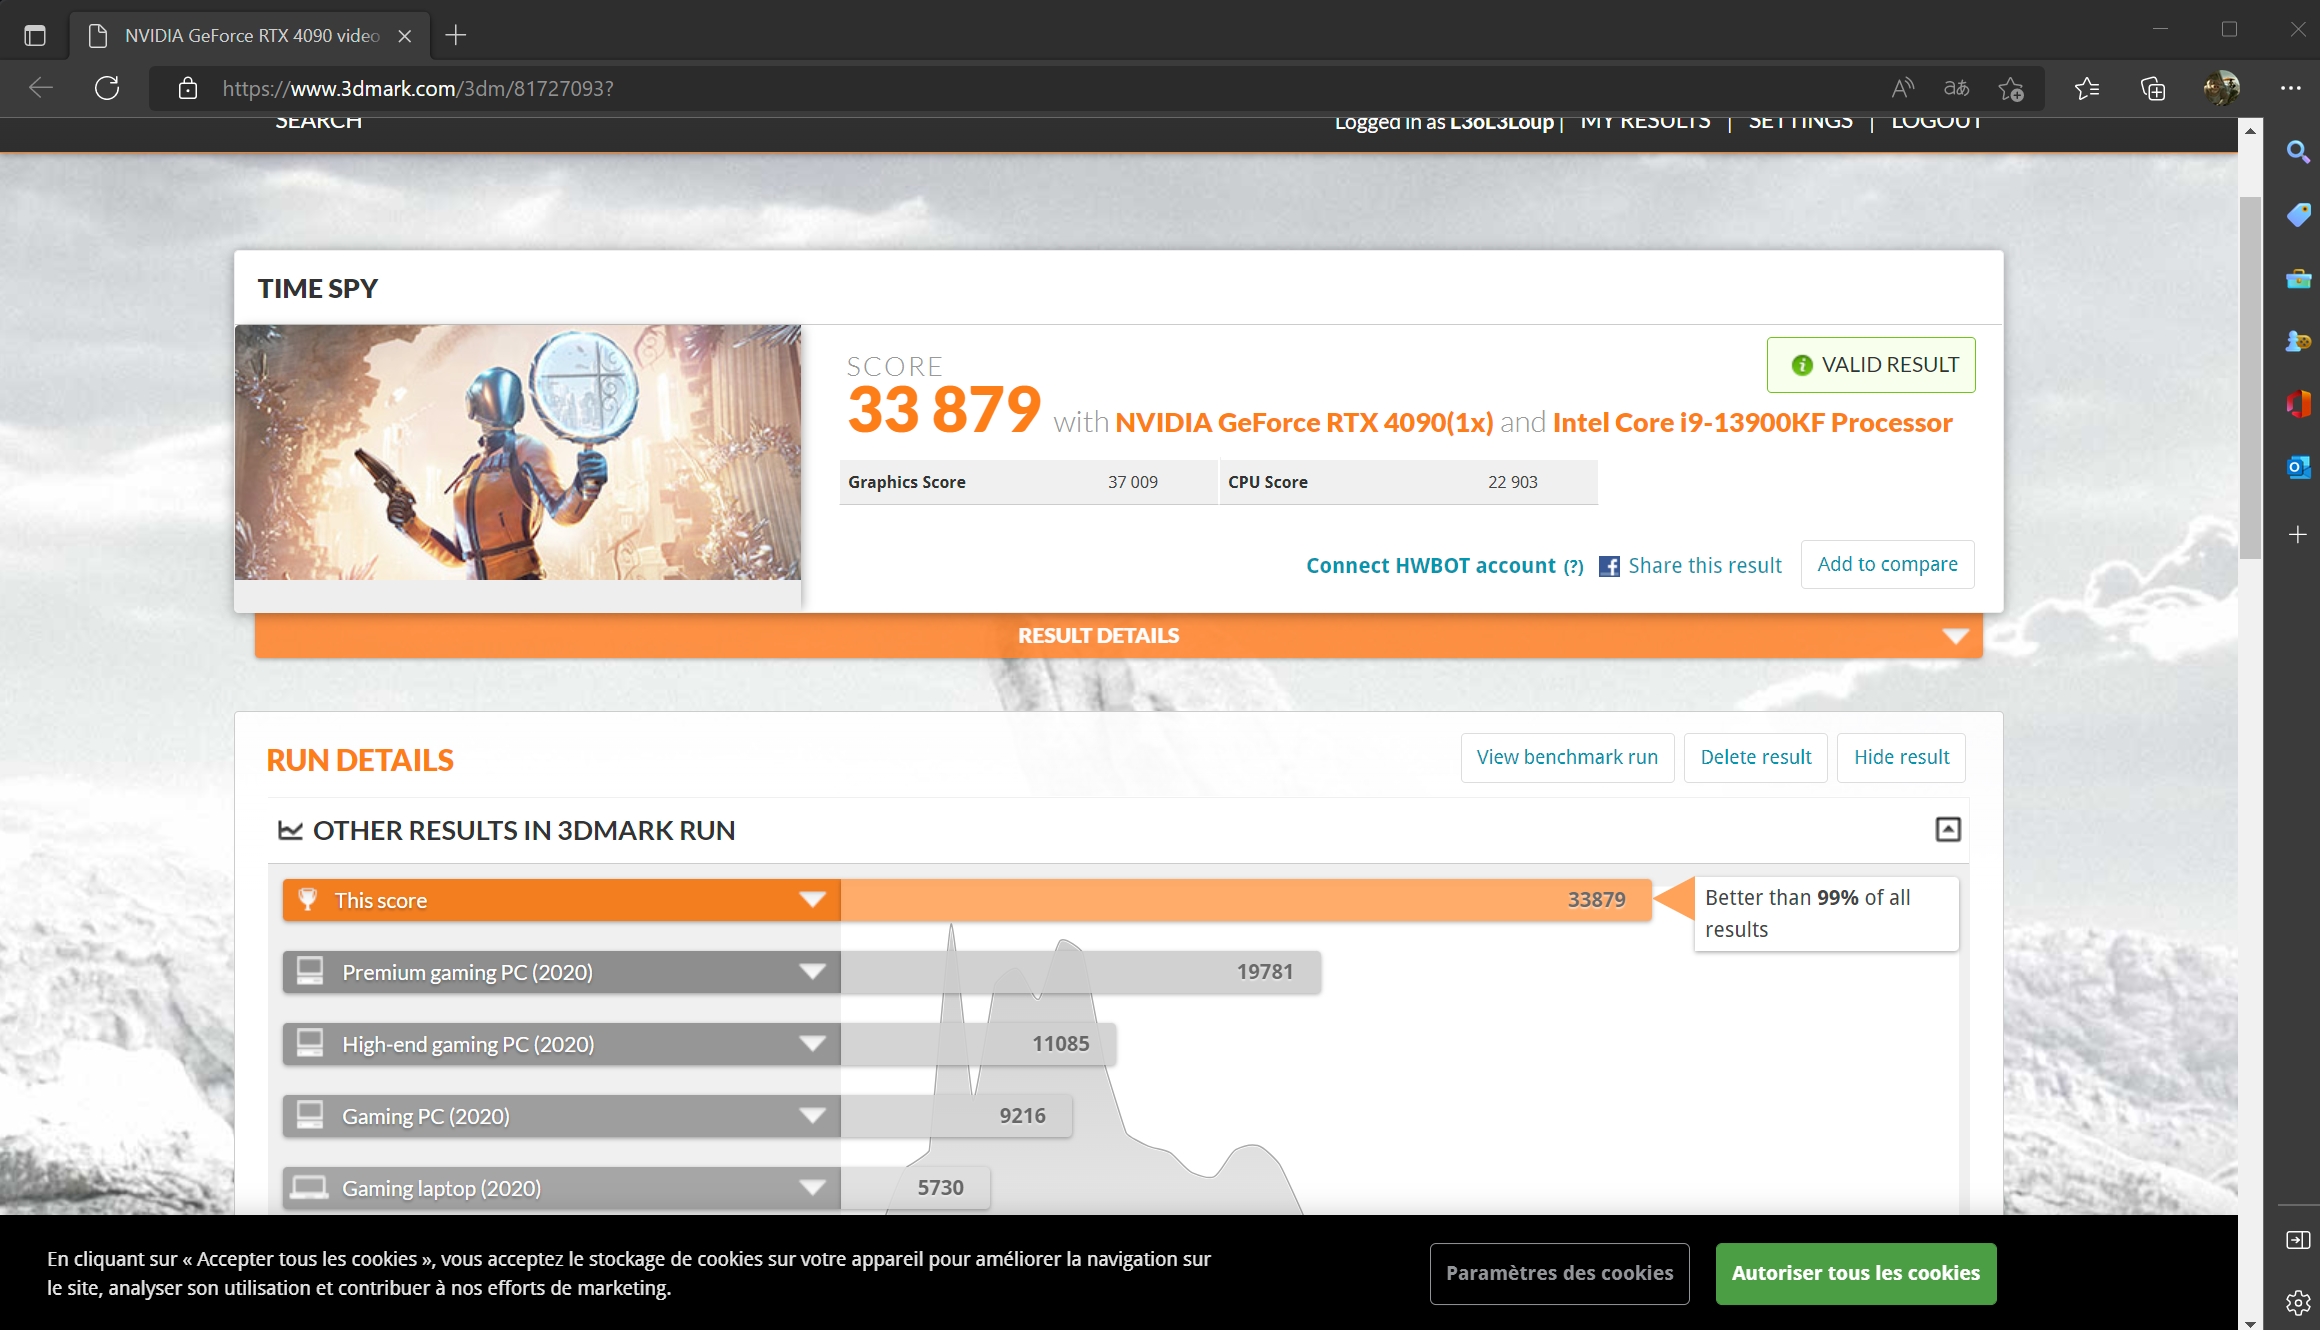Open the NVIDIA GeForce RTX 4090(1x) link
Viewport: 2320px width, 1330px height.
pyautogui.click(x=1304, y=423)
